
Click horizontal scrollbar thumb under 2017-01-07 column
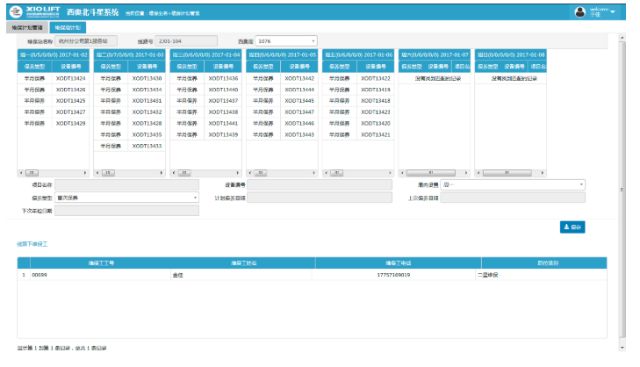(431, 173)
